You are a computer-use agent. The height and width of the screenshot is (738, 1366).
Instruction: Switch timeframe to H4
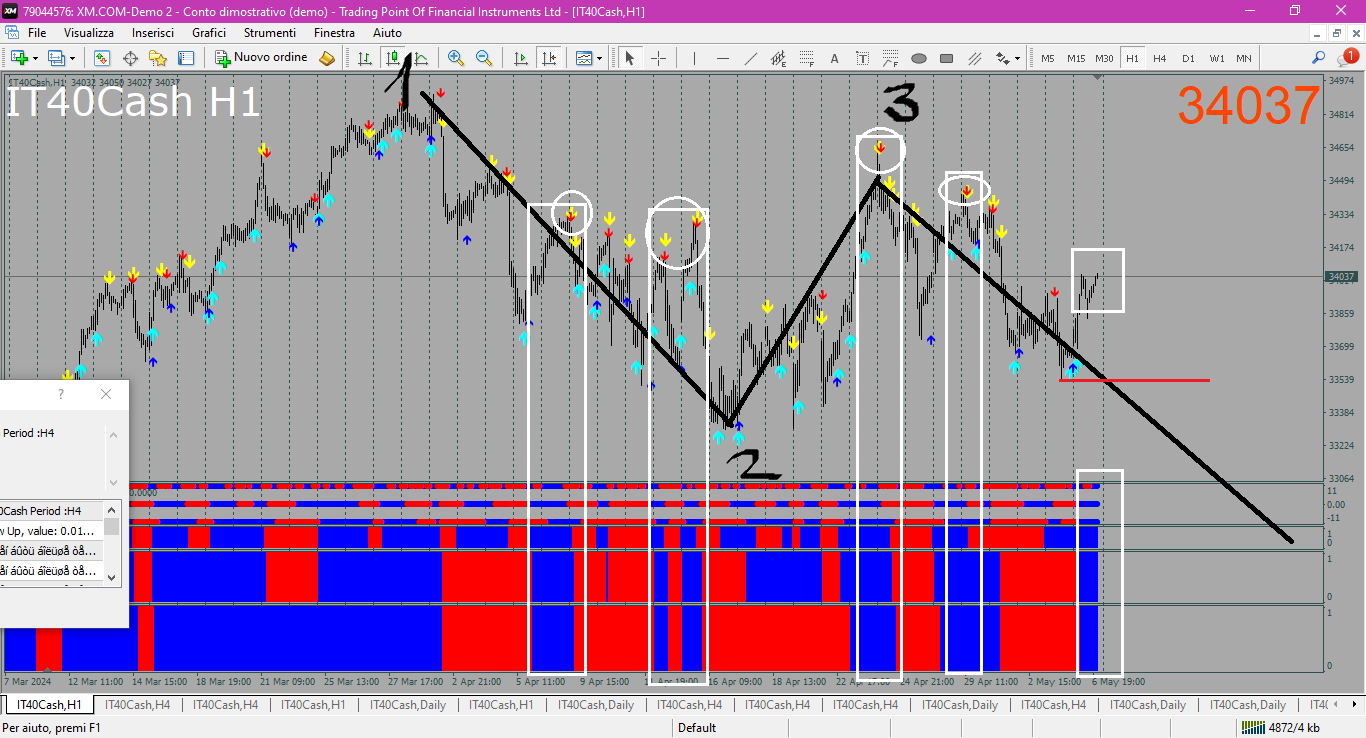coord(1160,58)
